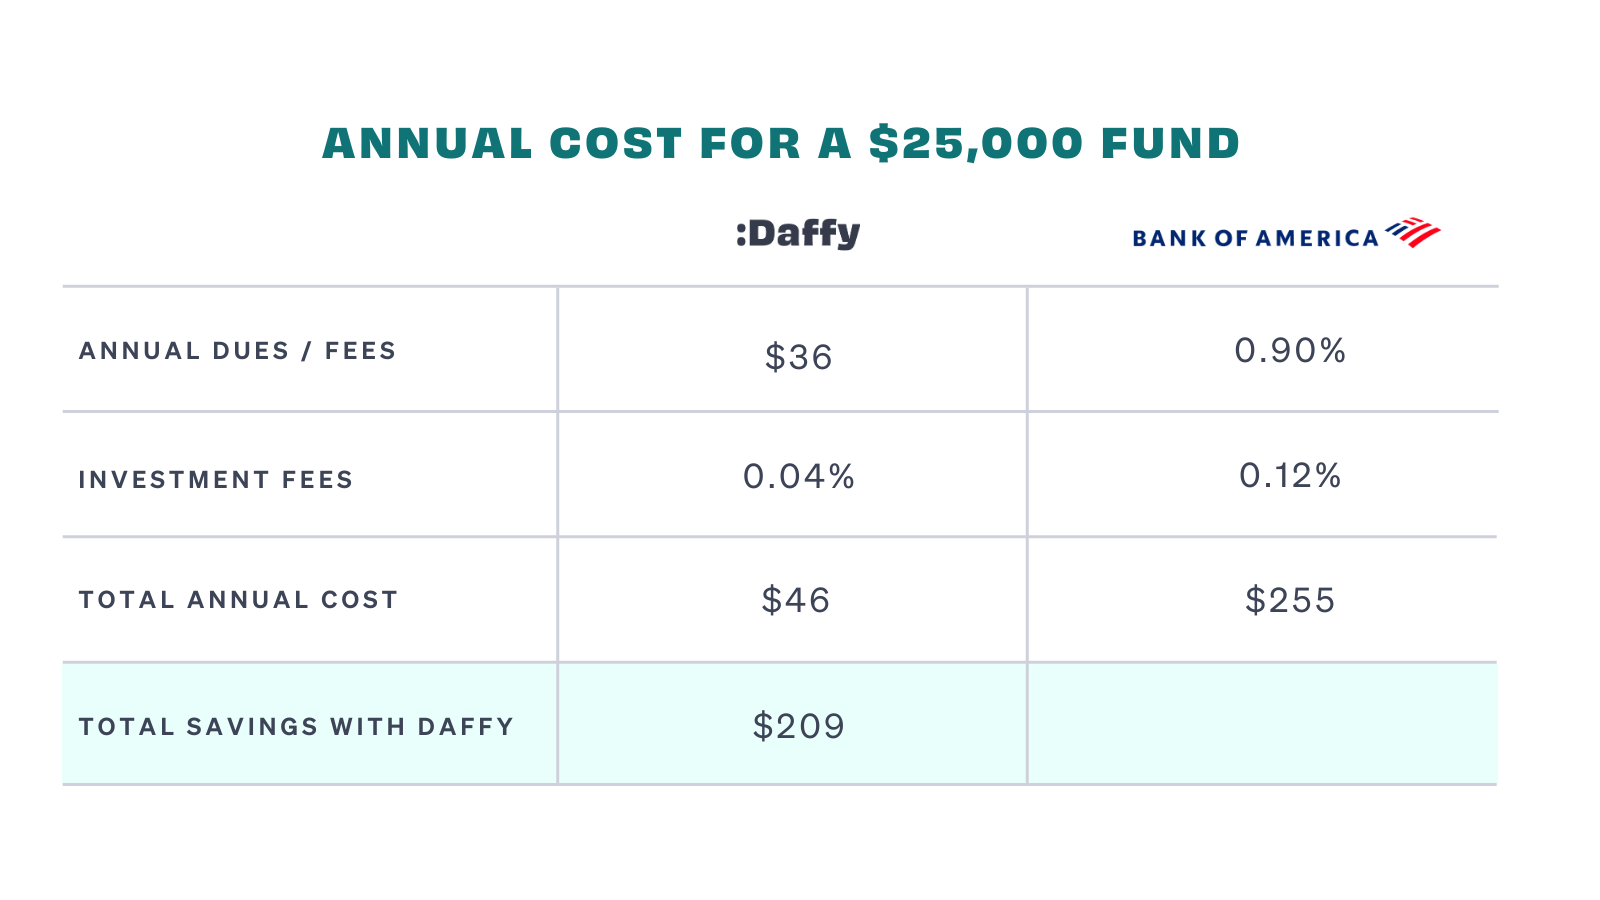Click the $25,000 amount in the heading
The width and height of the screenshot is (1600, 900).
pyautogui.click(x=976, y=144)
